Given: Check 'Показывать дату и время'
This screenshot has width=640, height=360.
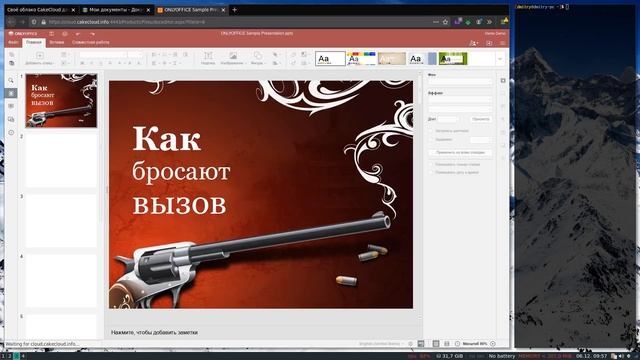Looking at the screenshot, I should 431,173.
